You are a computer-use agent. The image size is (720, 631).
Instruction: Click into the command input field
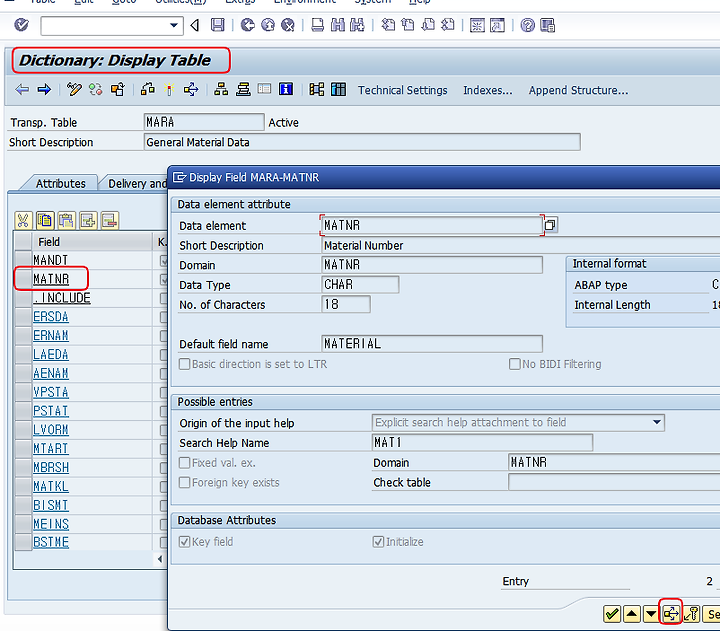pos(105,26)
